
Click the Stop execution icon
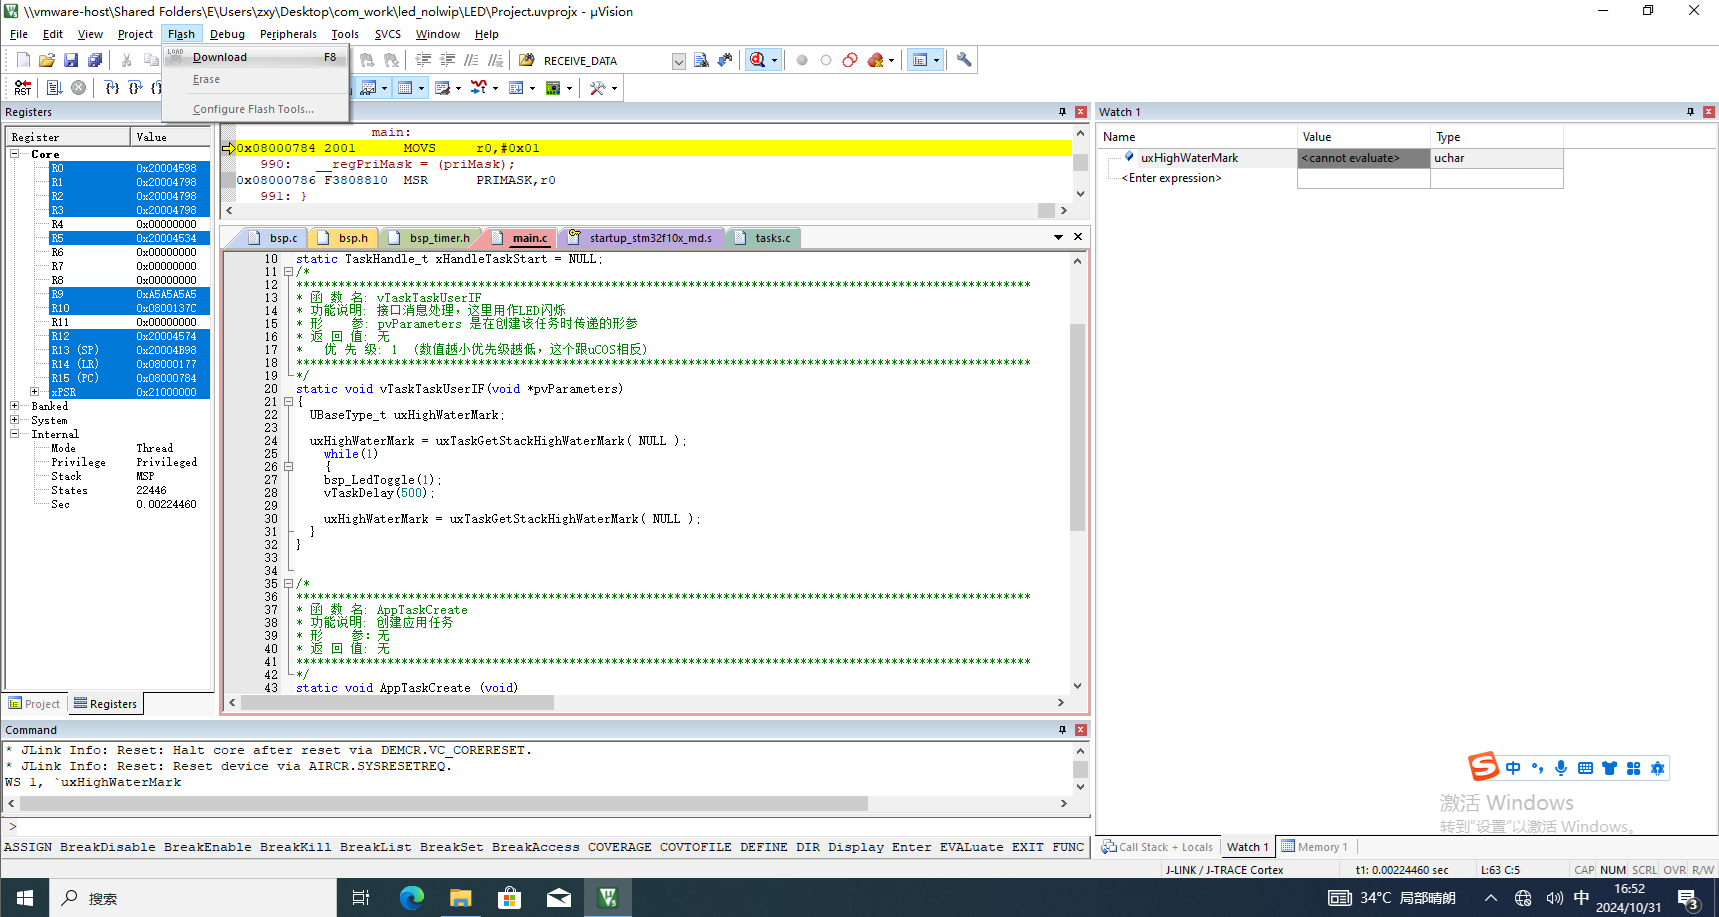pos(78,88)
